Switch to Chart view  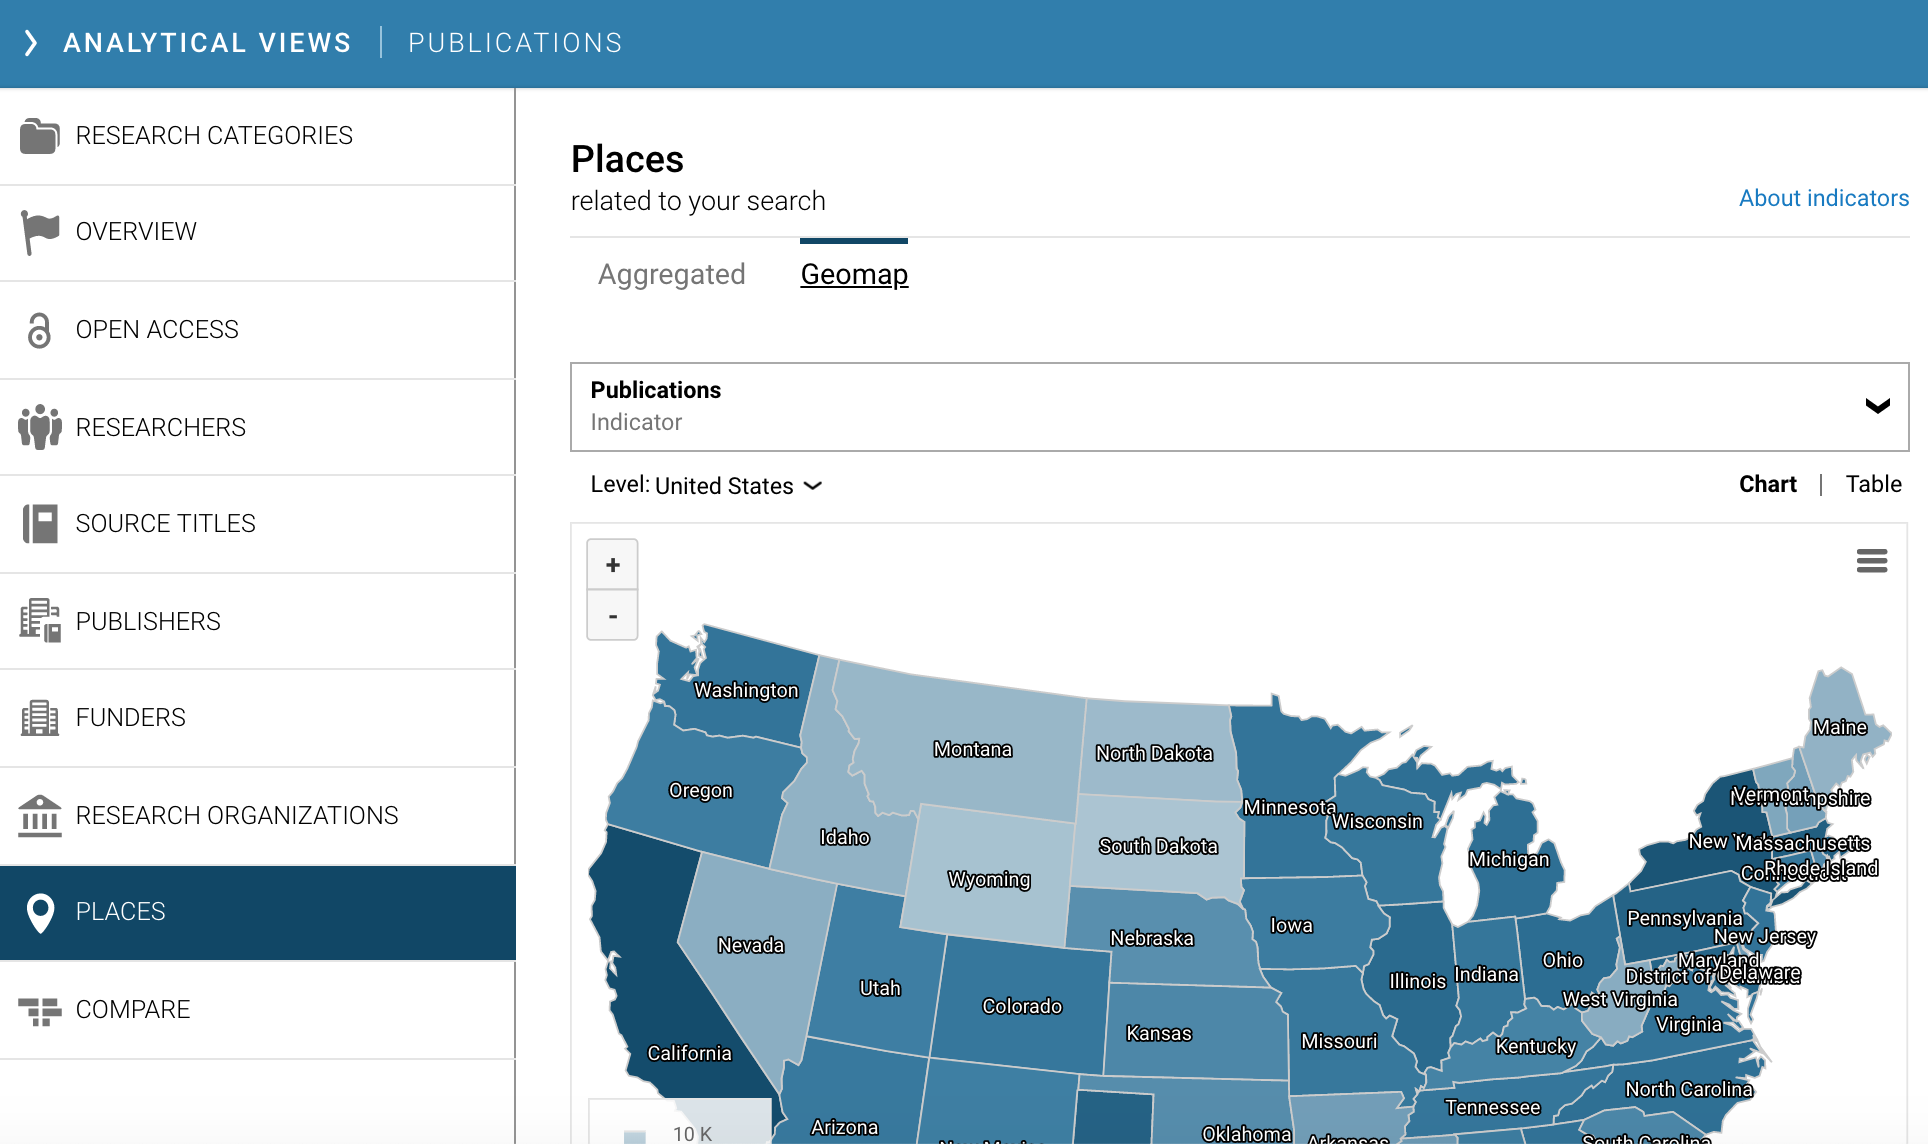click(1767, 485)
